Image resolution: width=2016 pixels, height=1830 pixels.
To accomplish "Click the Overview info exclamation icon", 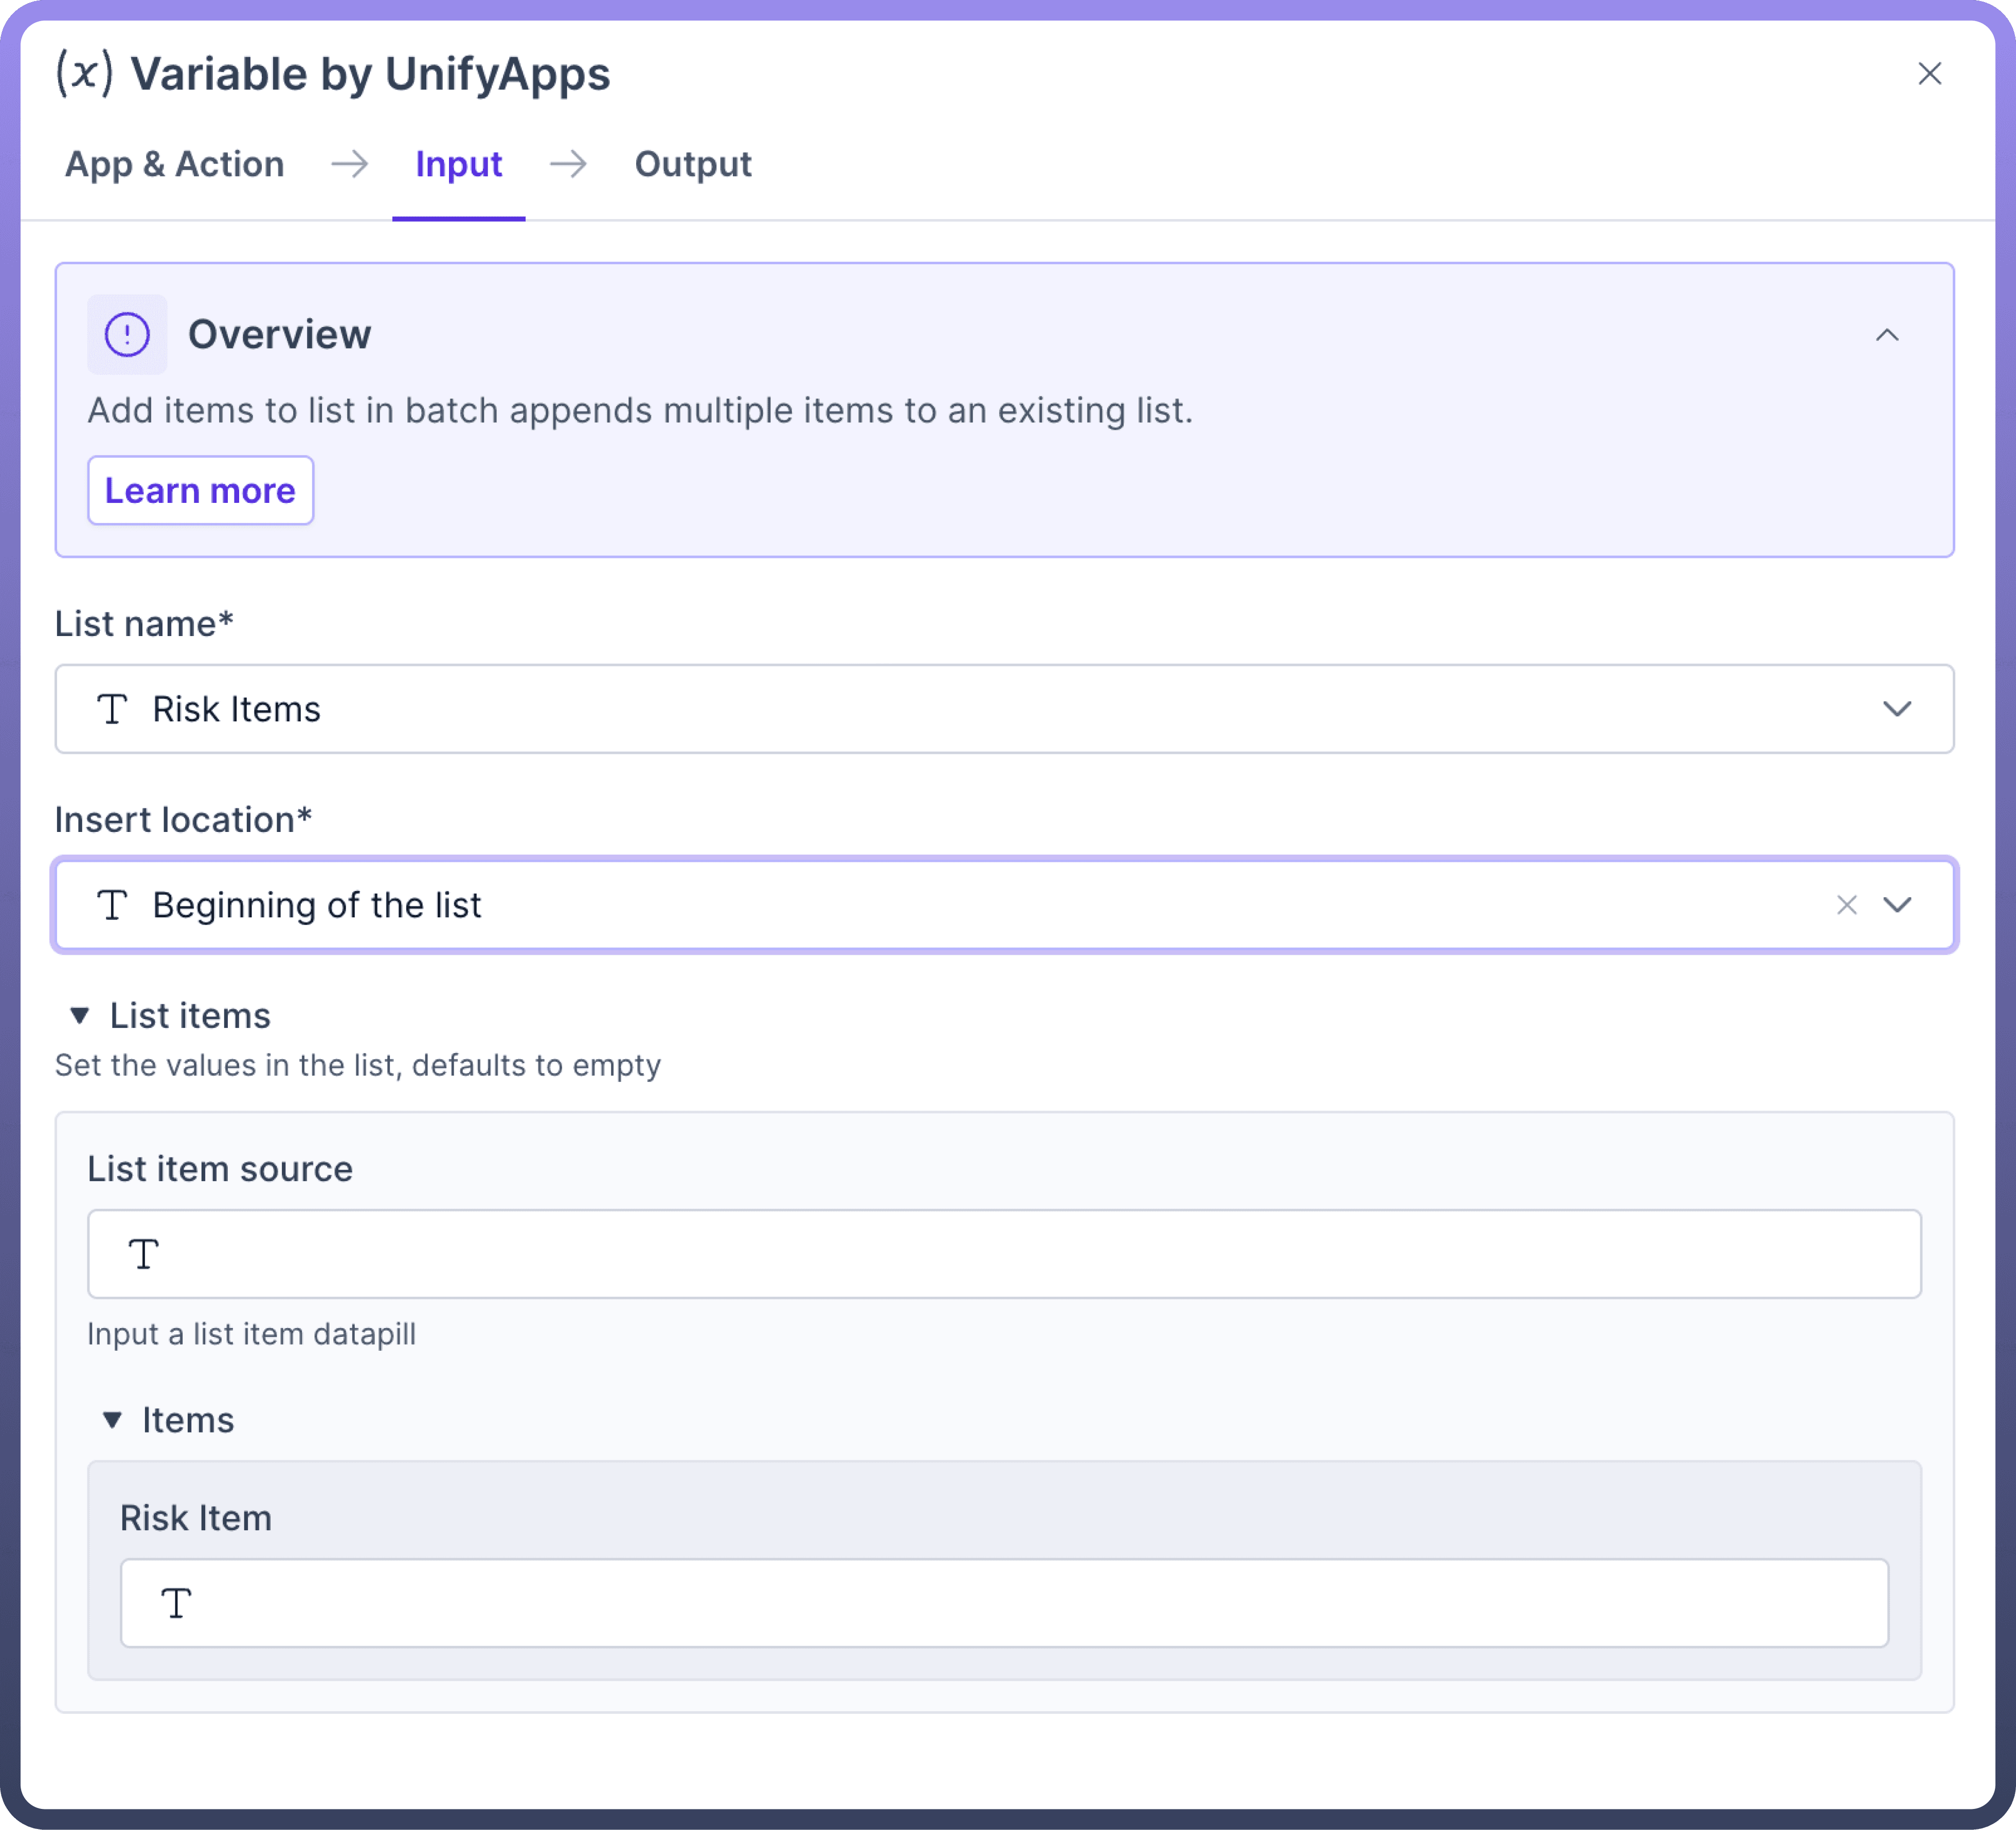I will [127, 334].
